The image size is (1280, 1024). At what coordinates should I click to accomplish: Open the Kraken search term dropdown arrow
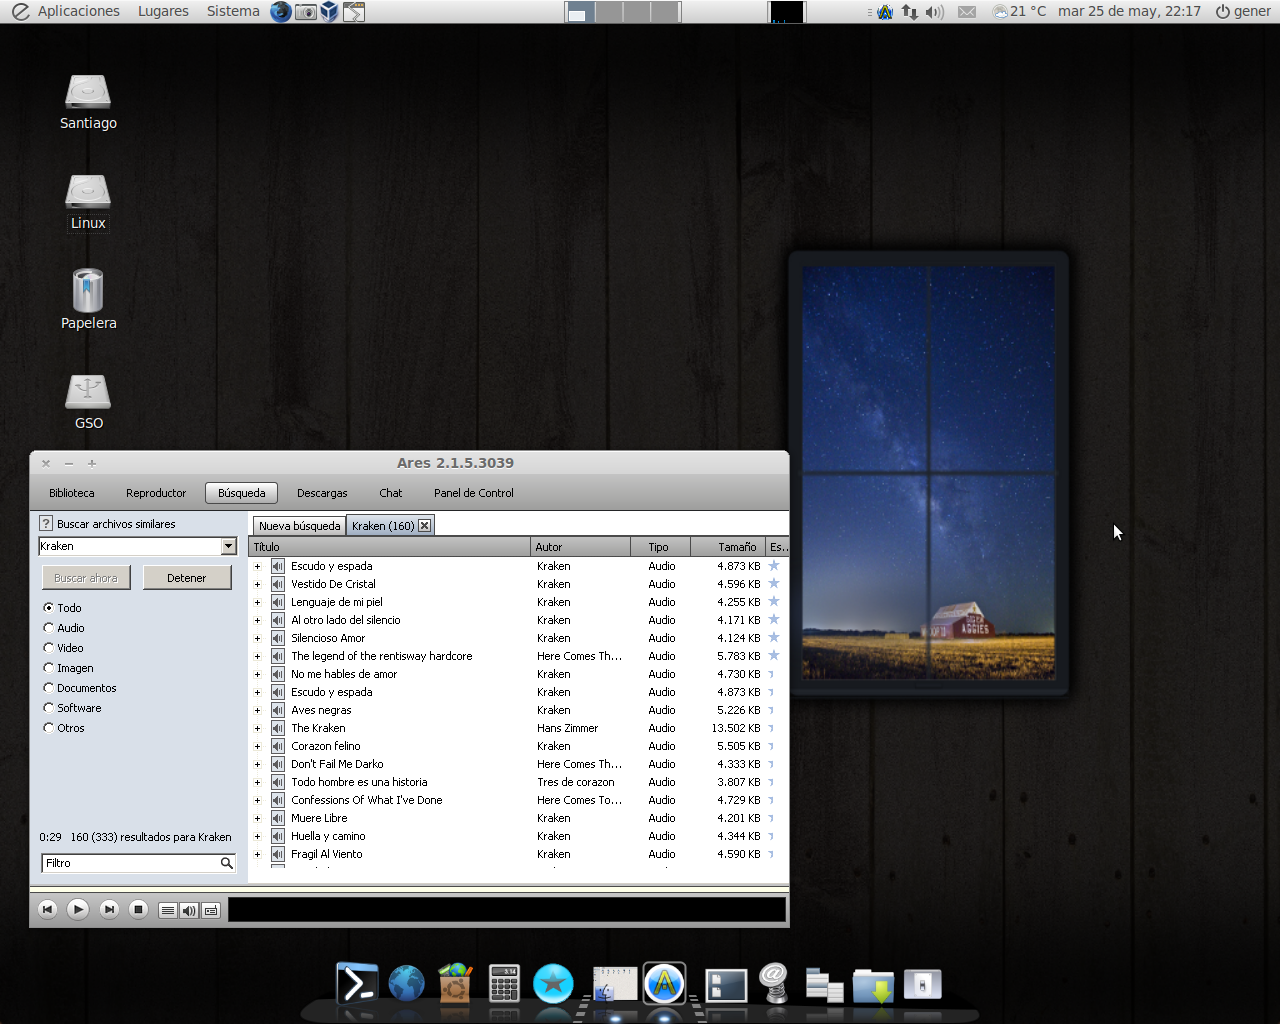click(x=228, y=546)
